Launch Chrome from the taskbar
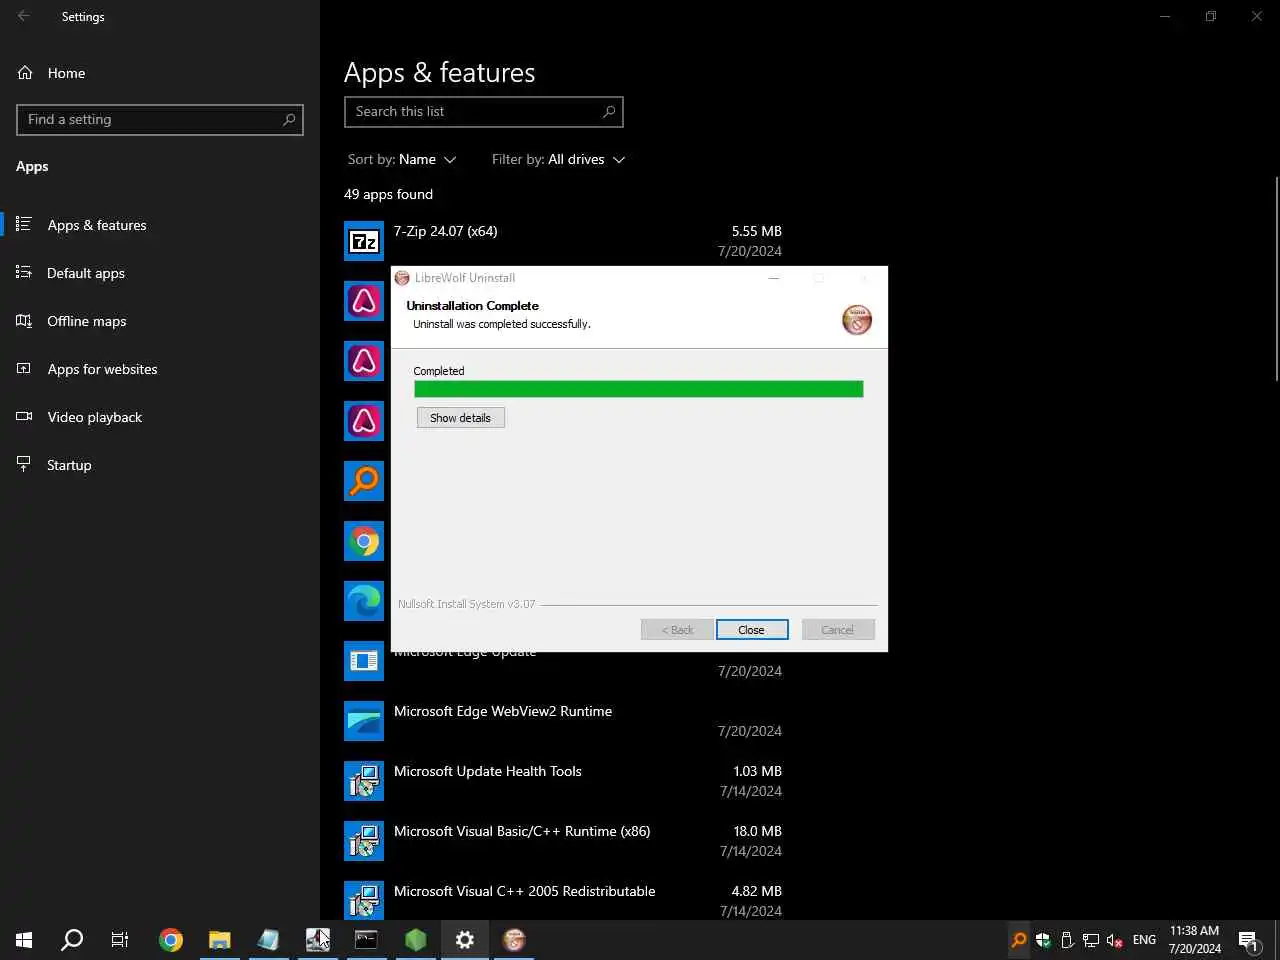This screenshot has width=1280, height=960. 171,940
